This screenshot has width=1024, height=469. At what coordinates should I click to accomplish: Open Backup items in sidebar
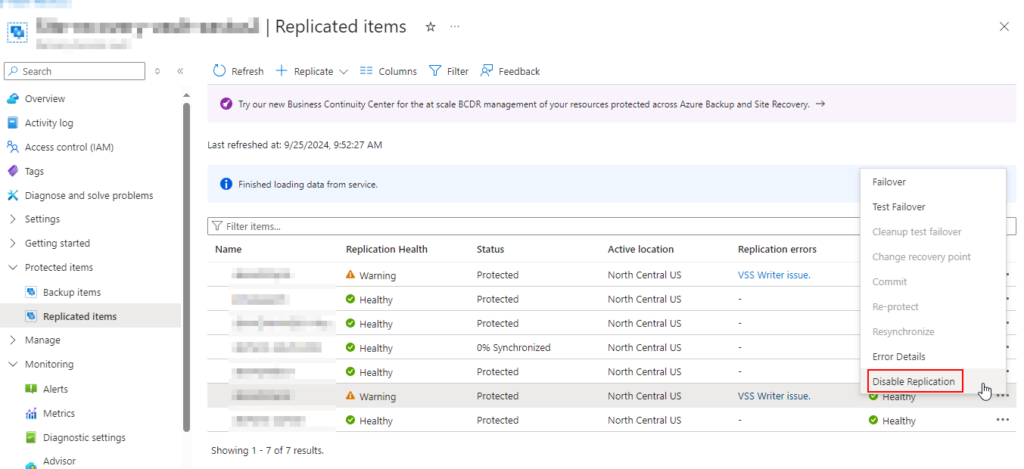[x=71, y=292]
